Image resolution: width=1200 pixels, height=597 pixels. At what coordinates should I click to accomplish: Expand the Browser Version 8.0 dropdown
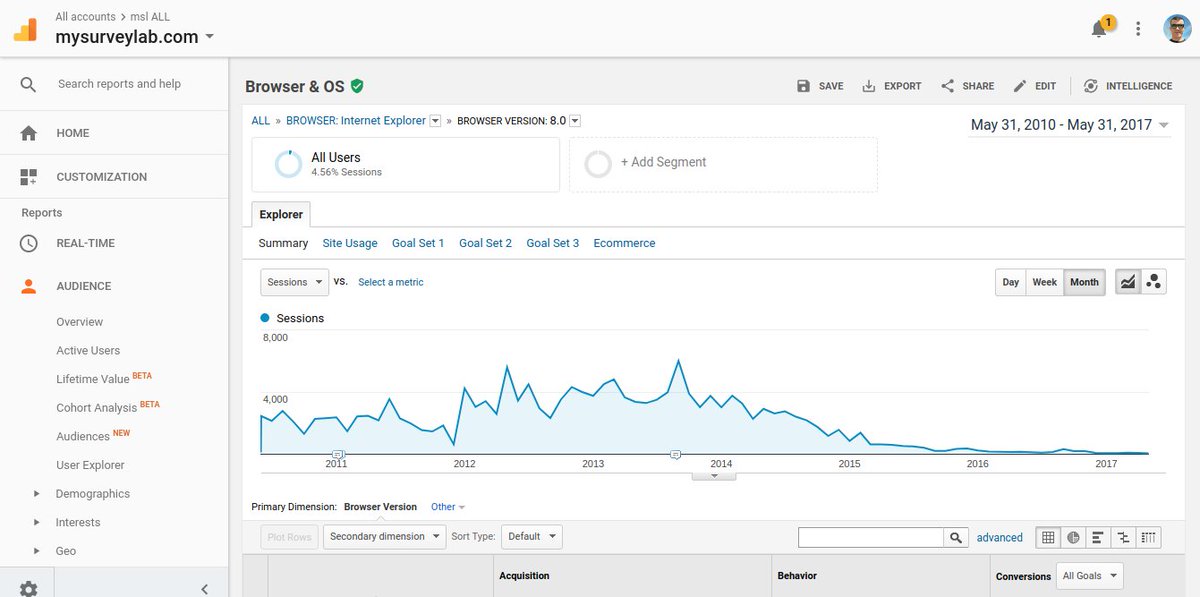click(575, 119)
